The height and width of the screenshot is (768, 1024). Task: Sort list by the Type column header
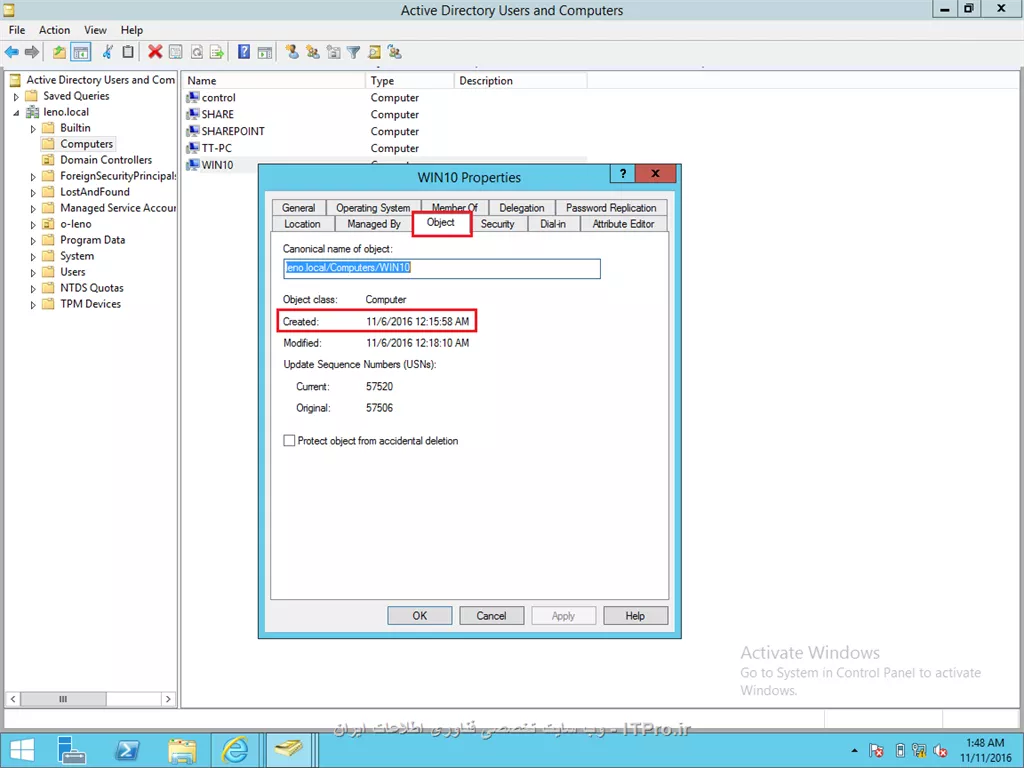point(409,81)
